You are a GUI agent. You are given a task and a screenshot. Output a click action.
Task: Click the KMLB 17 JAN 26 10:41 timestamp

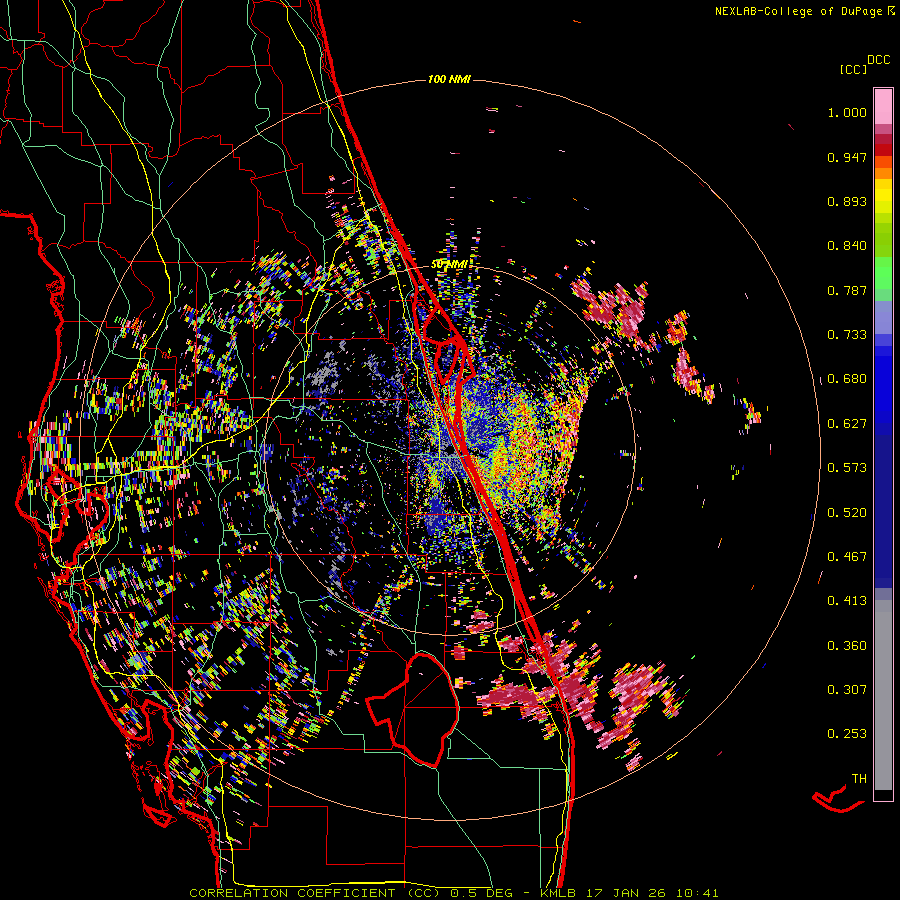(x=629, y=893)
